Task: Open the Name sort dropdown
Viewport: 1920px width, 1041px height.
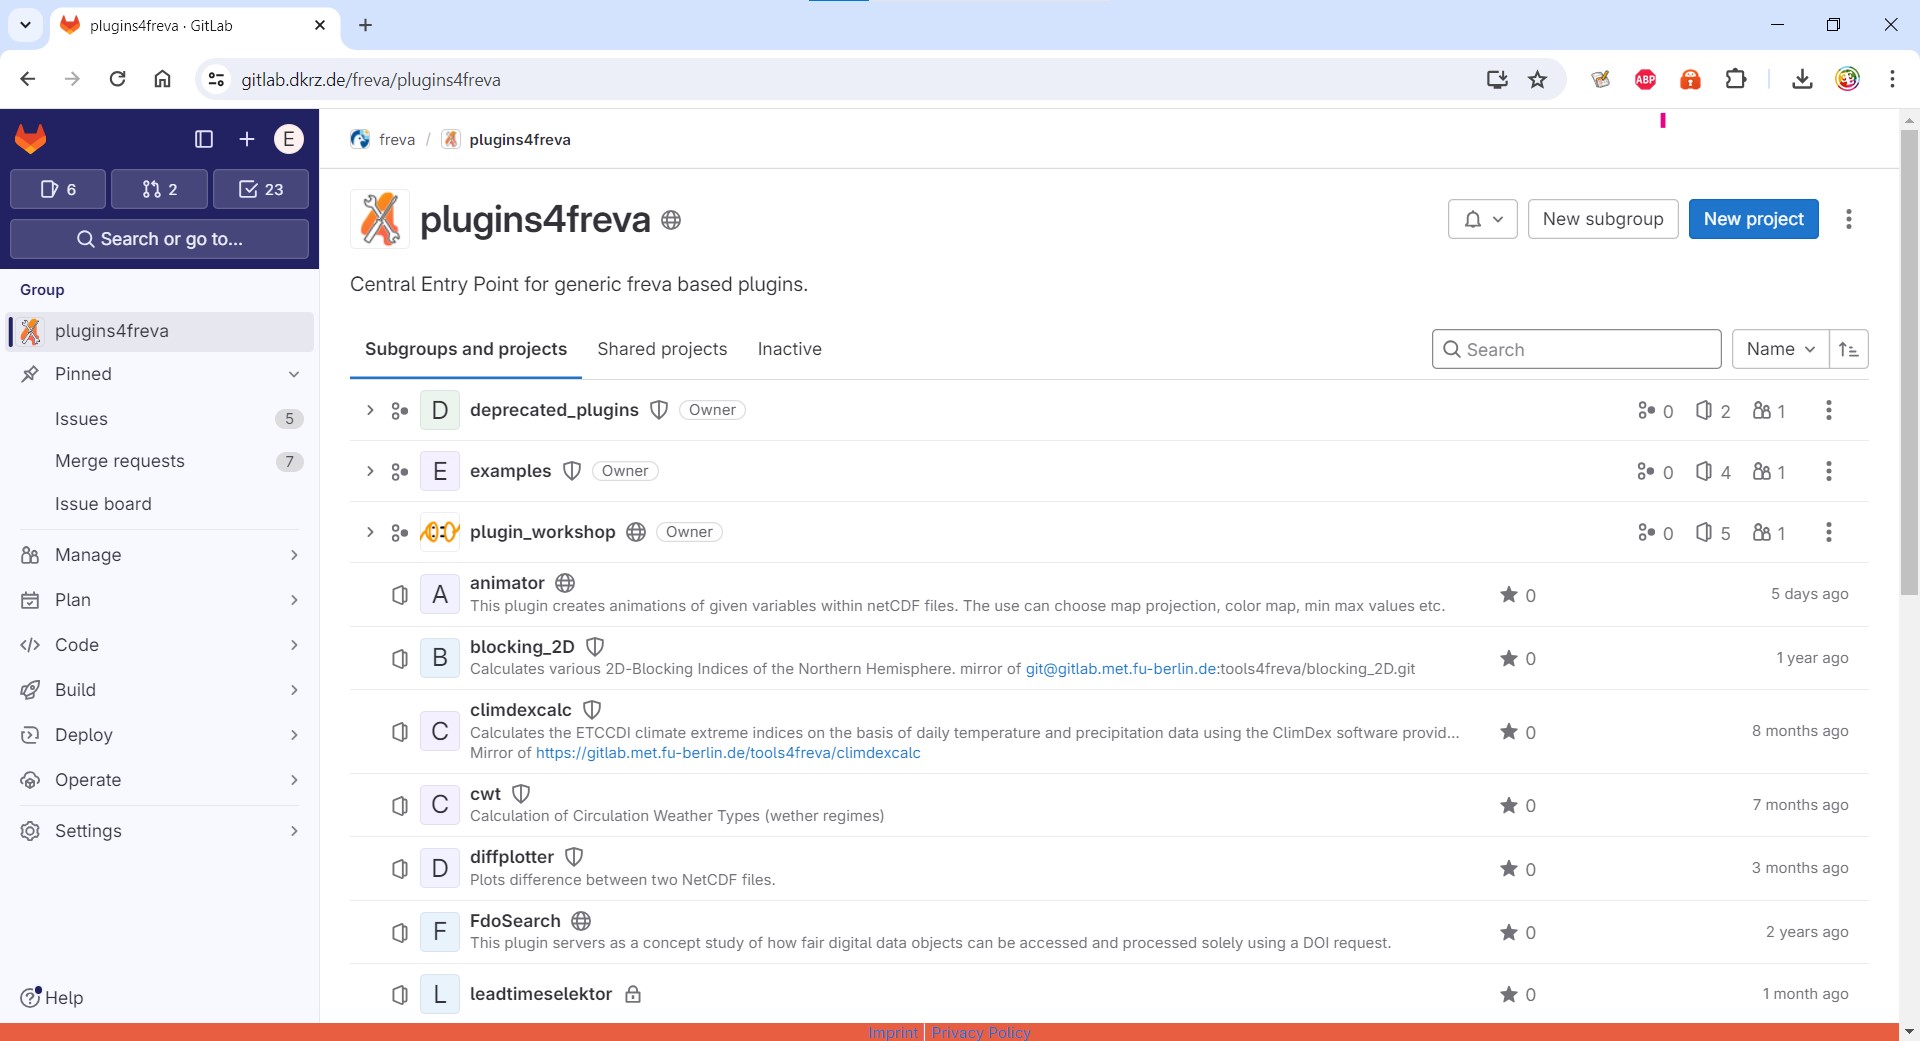Action: tap(1780, 349)
